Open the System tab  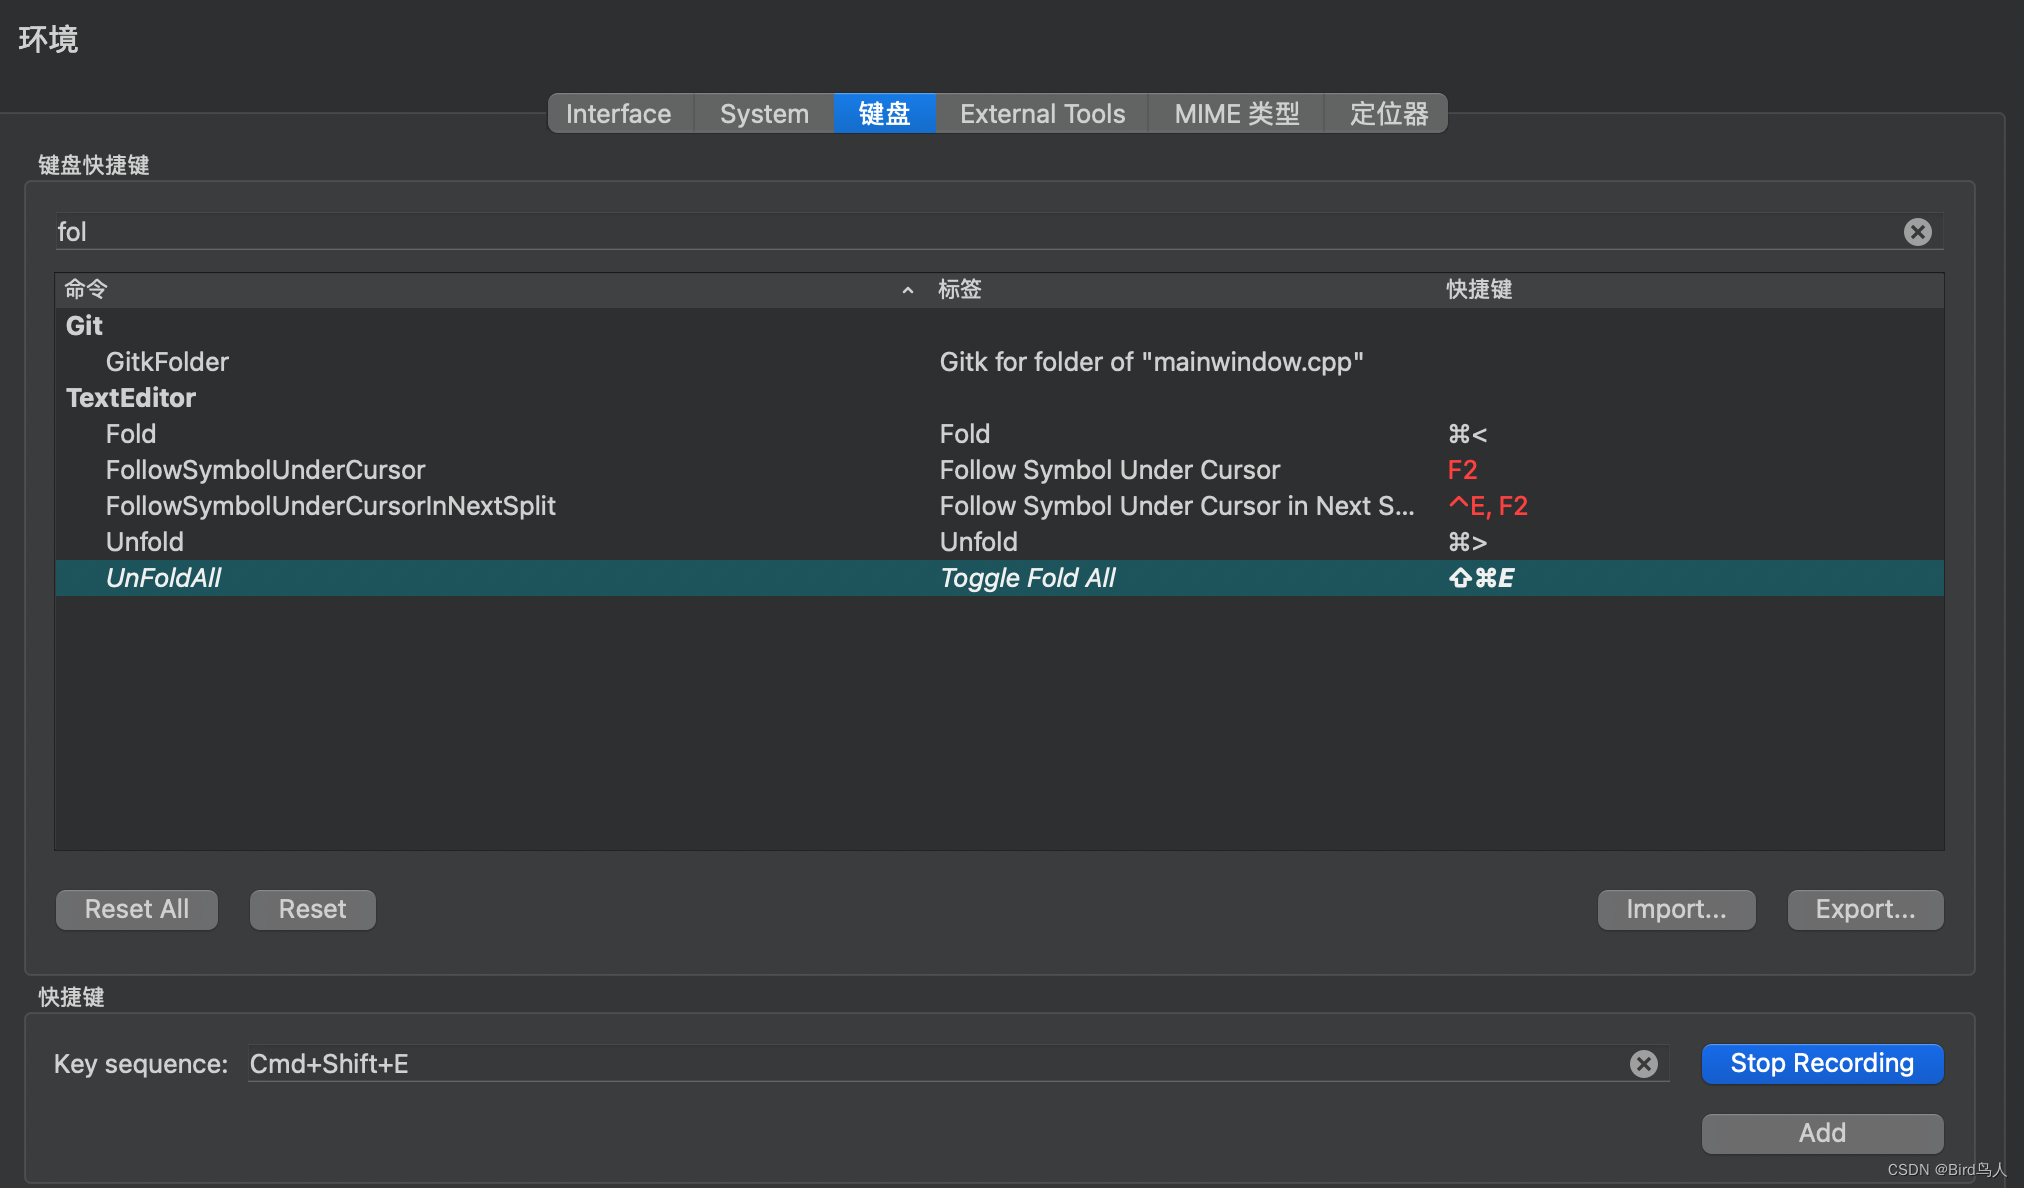coord(764,114)
